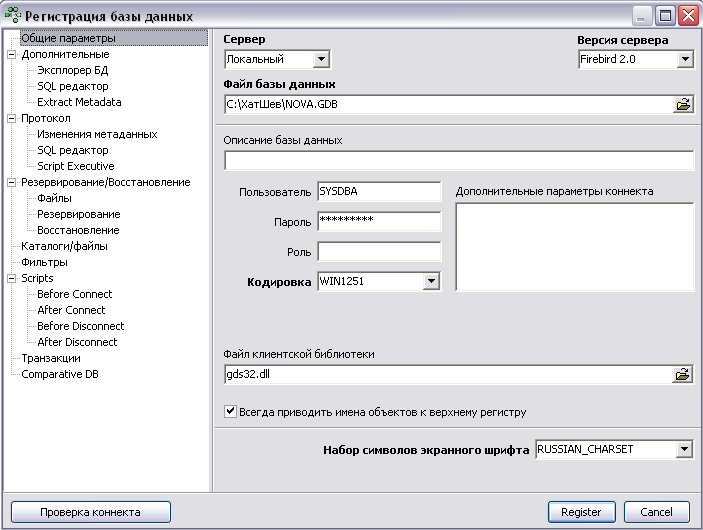703x530 pixels.
Task: Click the Проверка коннекта button
Action: (x=91, y=512)
